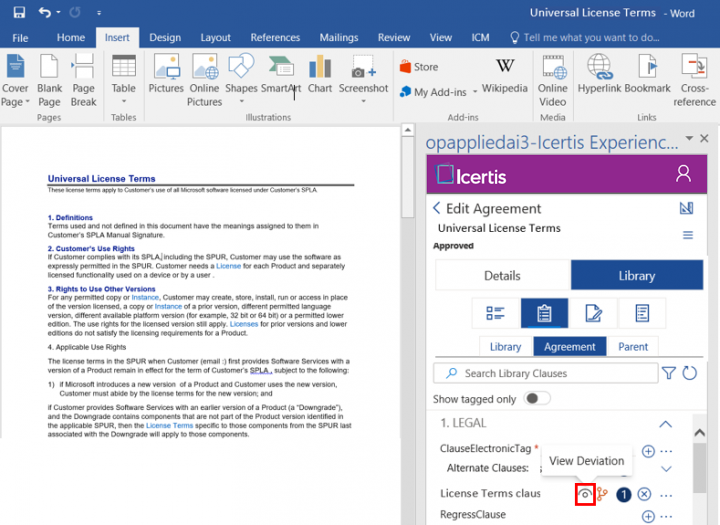720x525 pixels.
Task: Insert a Blank Page
Action: (x=49, y=80)
